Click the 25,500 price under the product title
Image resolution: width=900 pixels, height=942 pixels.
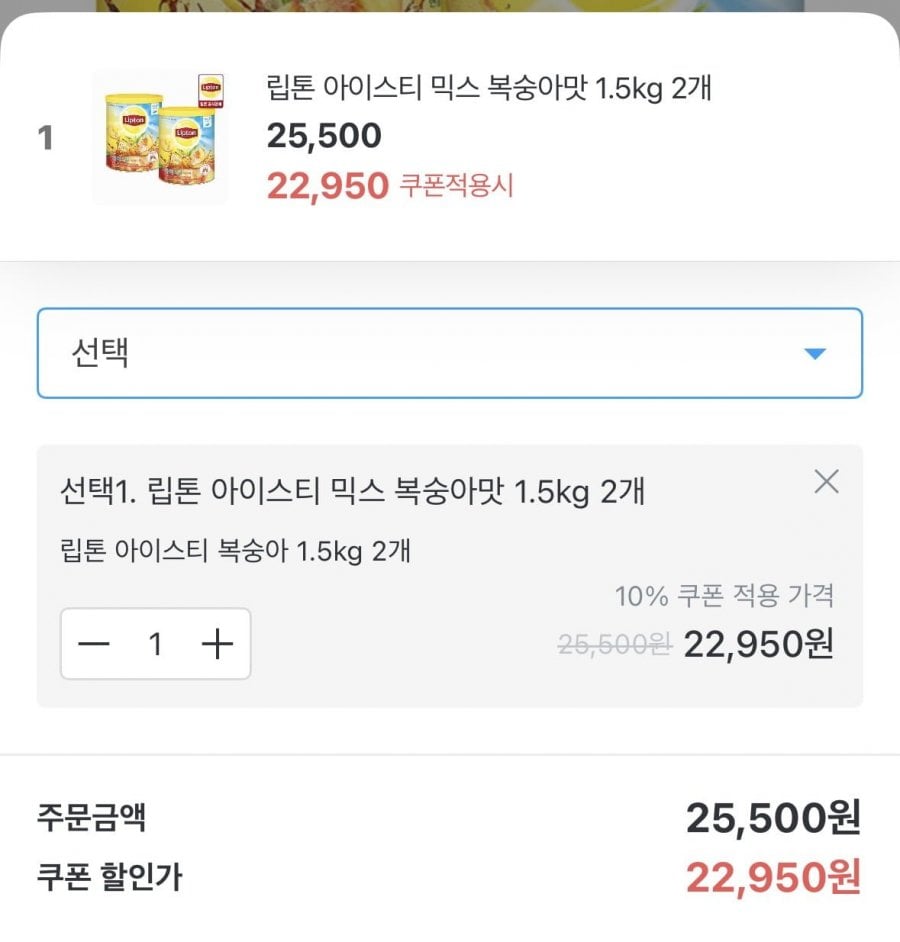tap(324, 136)
